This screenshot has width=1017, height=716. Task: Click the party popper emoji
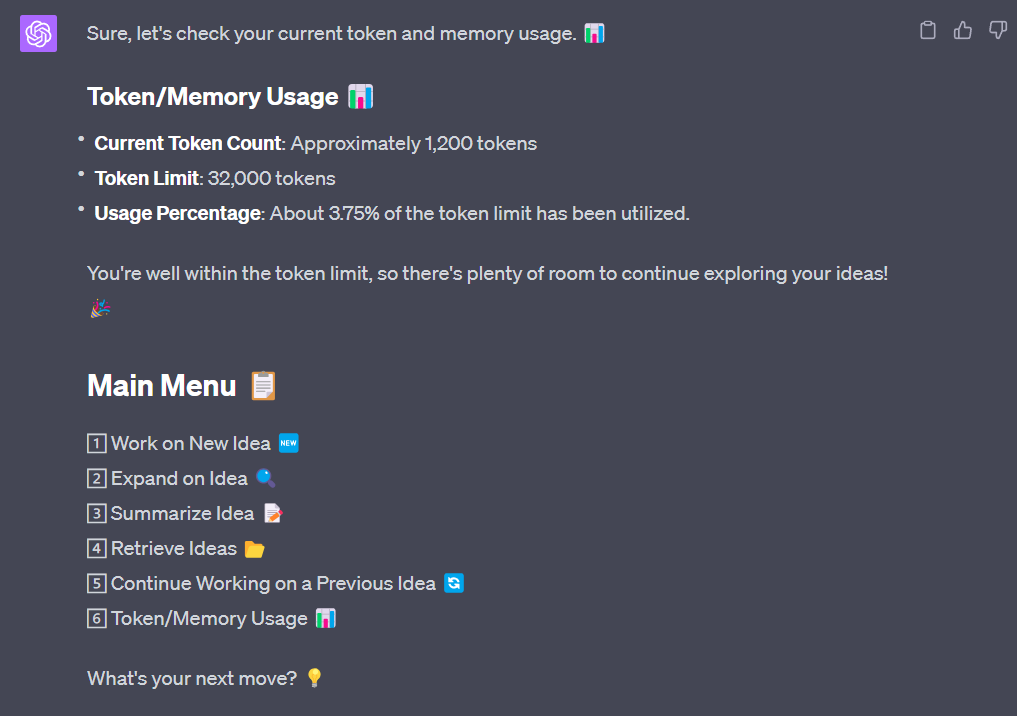pyautogui.click(x=100, y=309)
